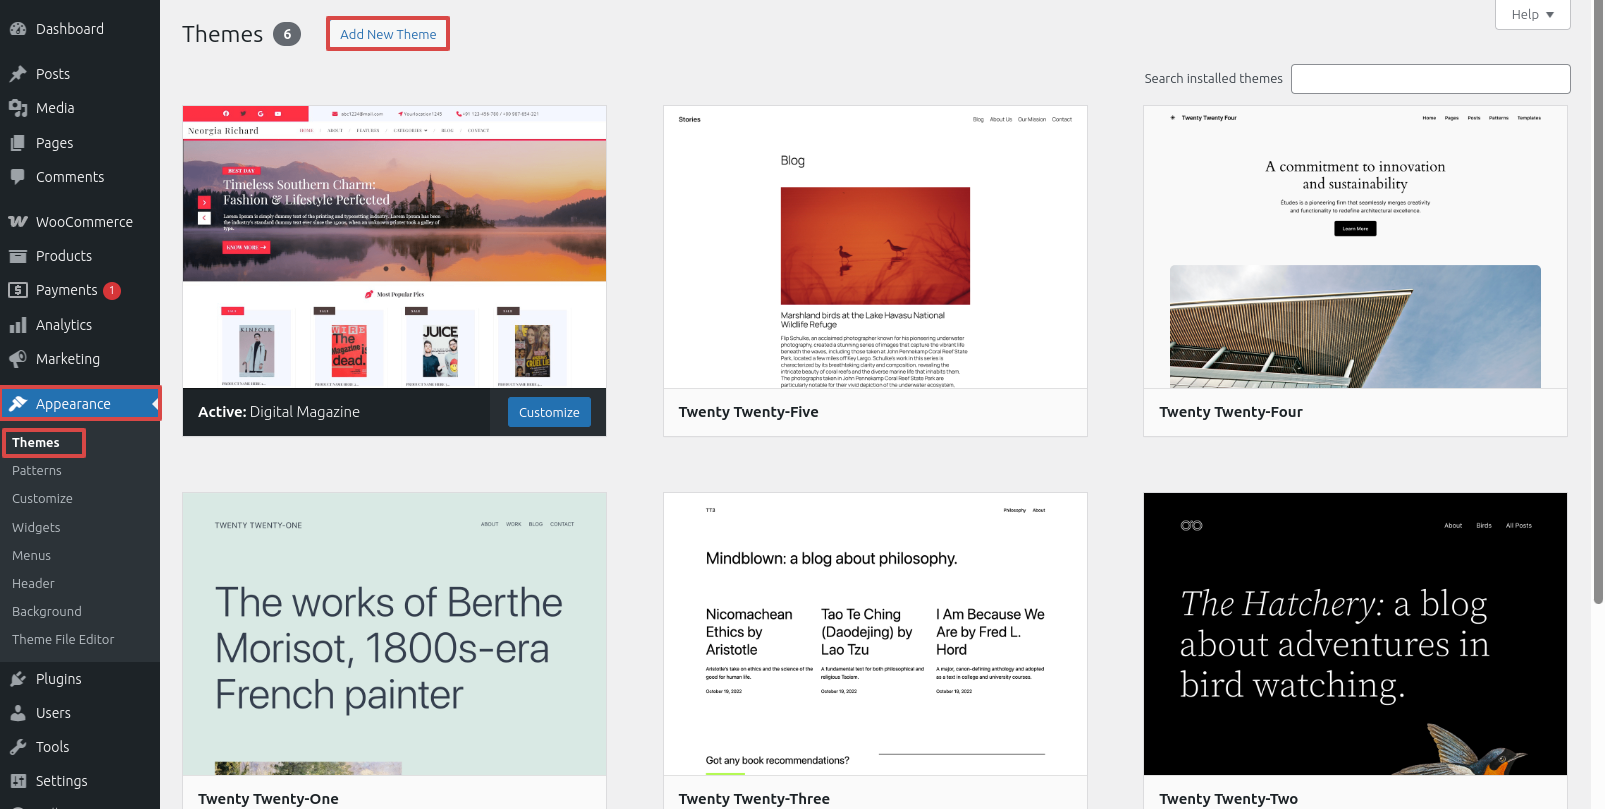Collapse the Appearance menu arrow
Image resolution: width=1605 pixels, height=809 pixels.
(155, 404)
